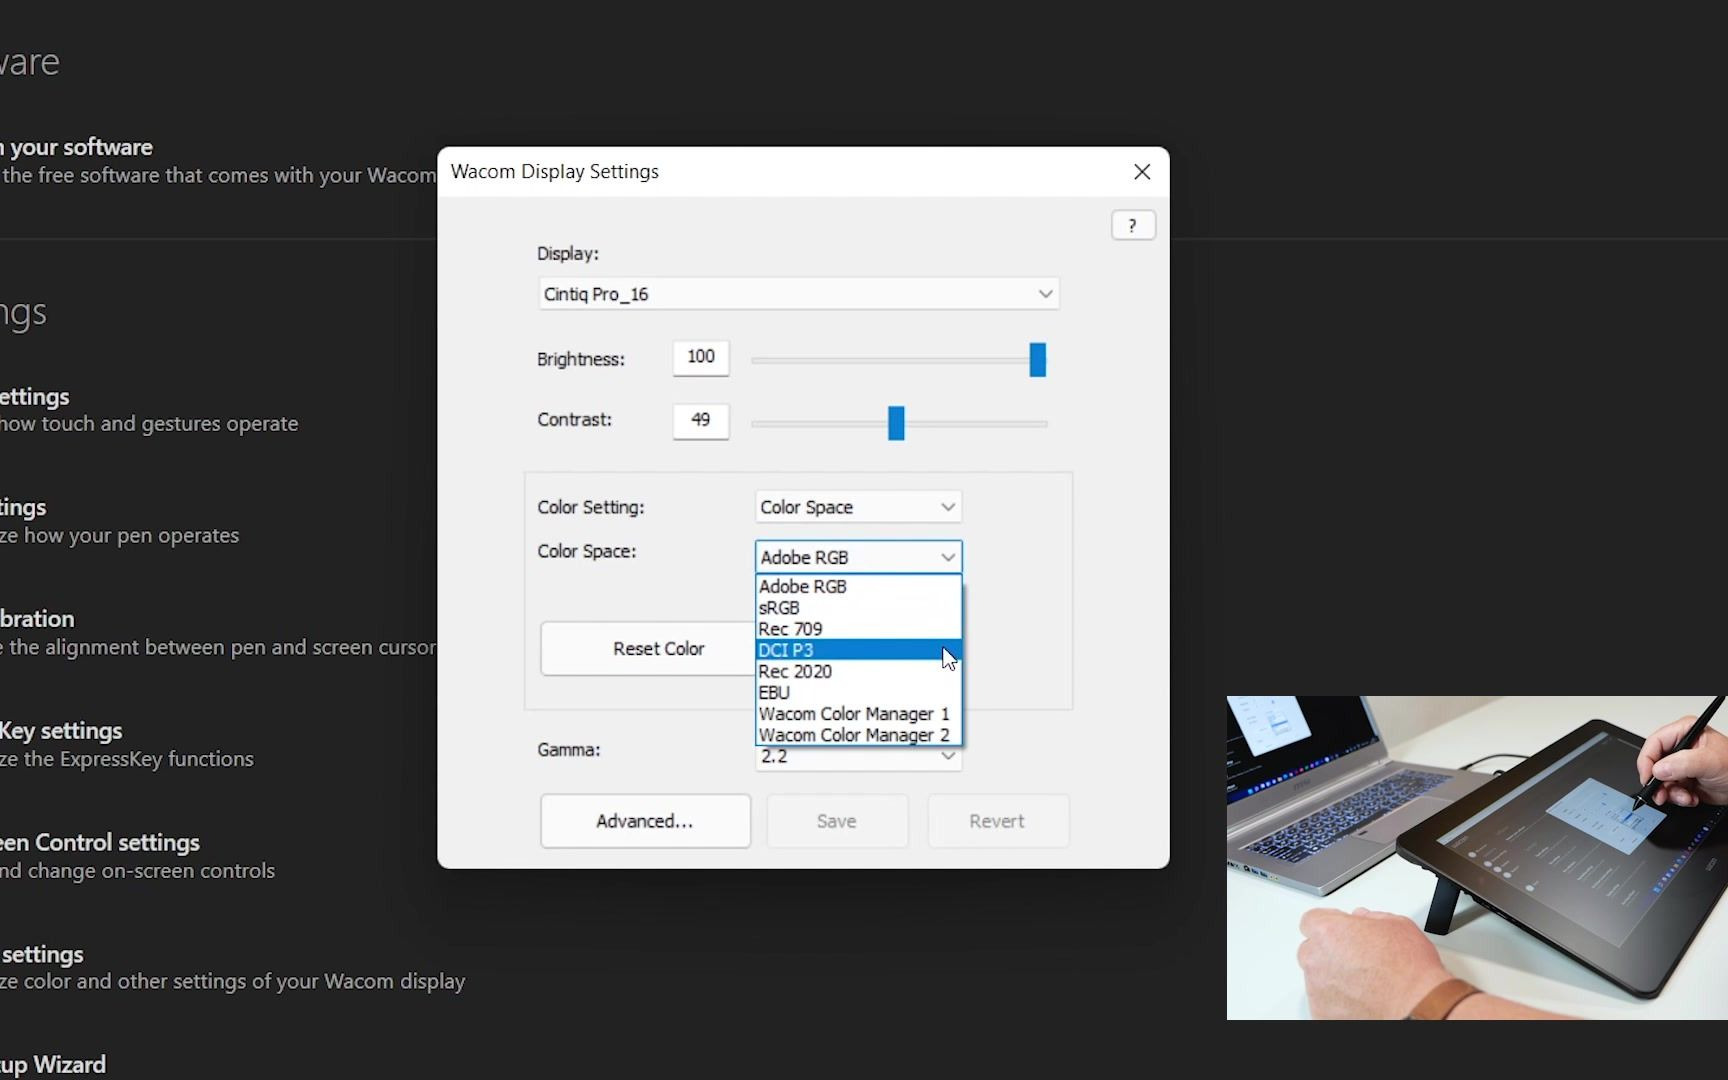Choose Wacom Color Manager 1 option
Viewport: 1728px width, 1080px height.
pos(854,713)
